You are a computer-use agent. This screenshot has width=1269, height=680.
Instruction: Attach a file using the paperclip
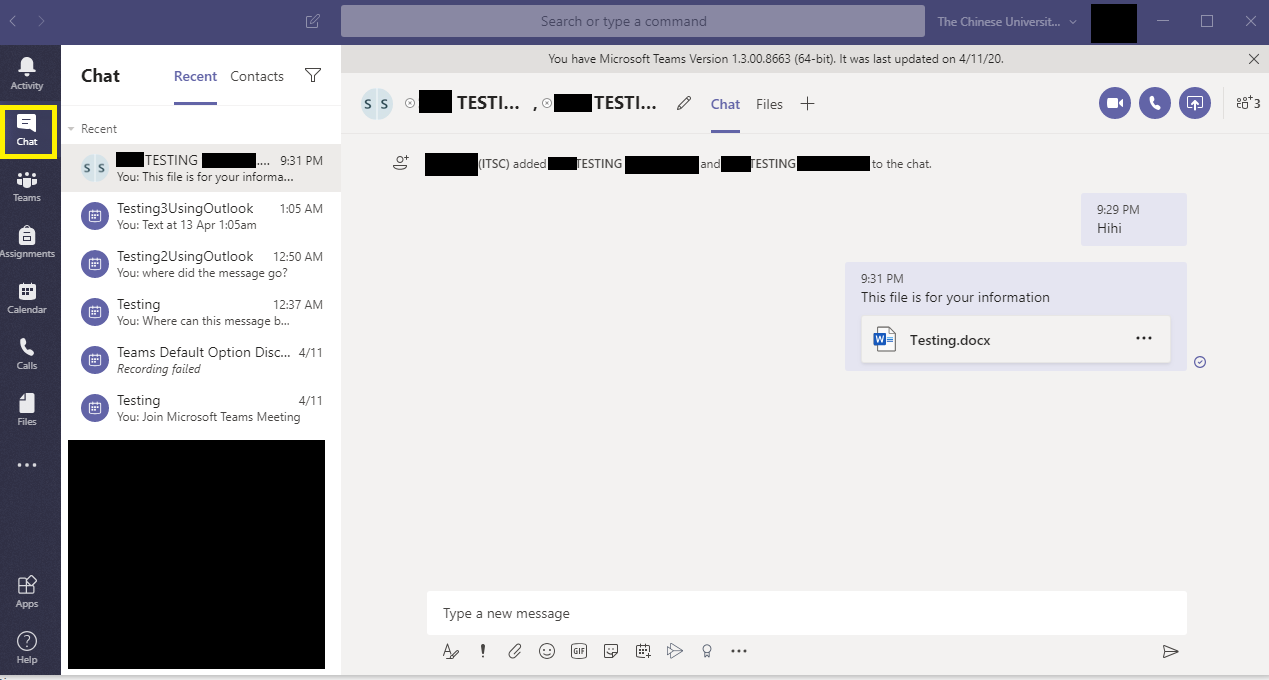click(515, 651)
